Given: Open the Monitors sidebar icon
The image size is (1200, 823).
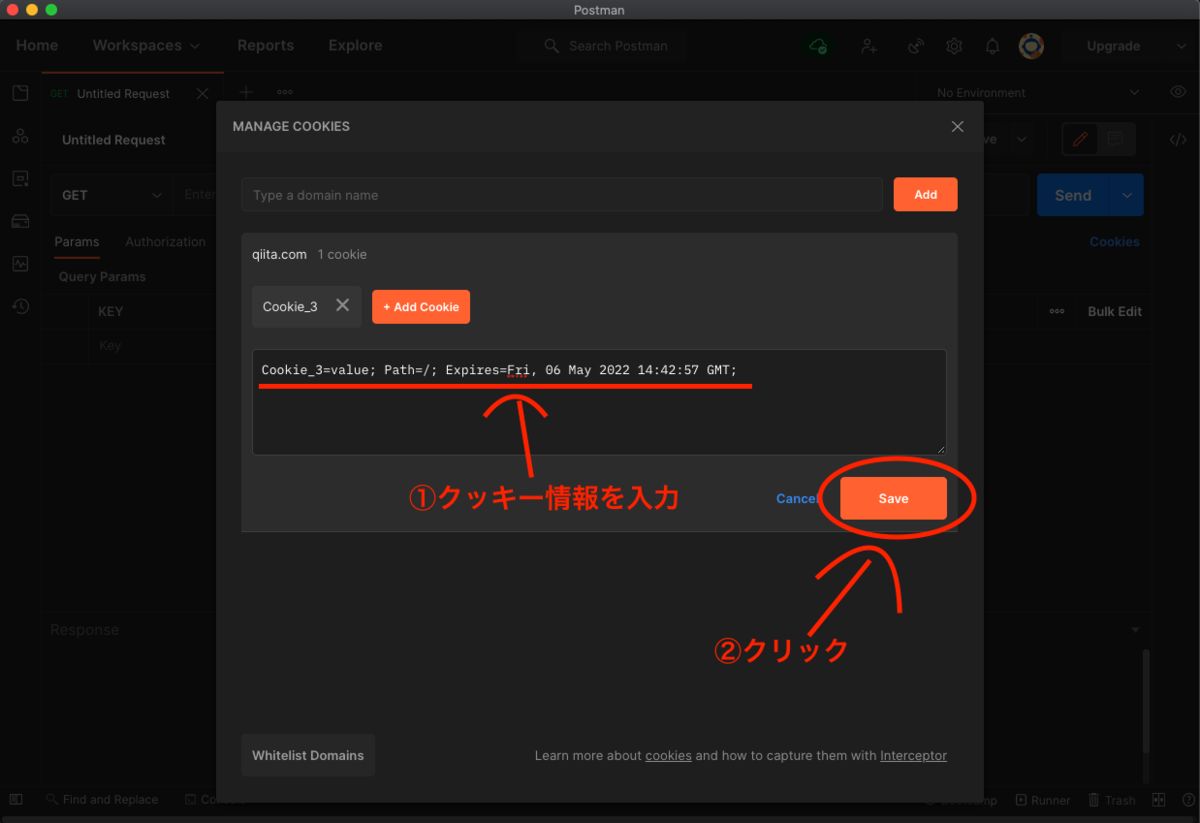Looking at the screenshot, I should (x=20, y=264).
